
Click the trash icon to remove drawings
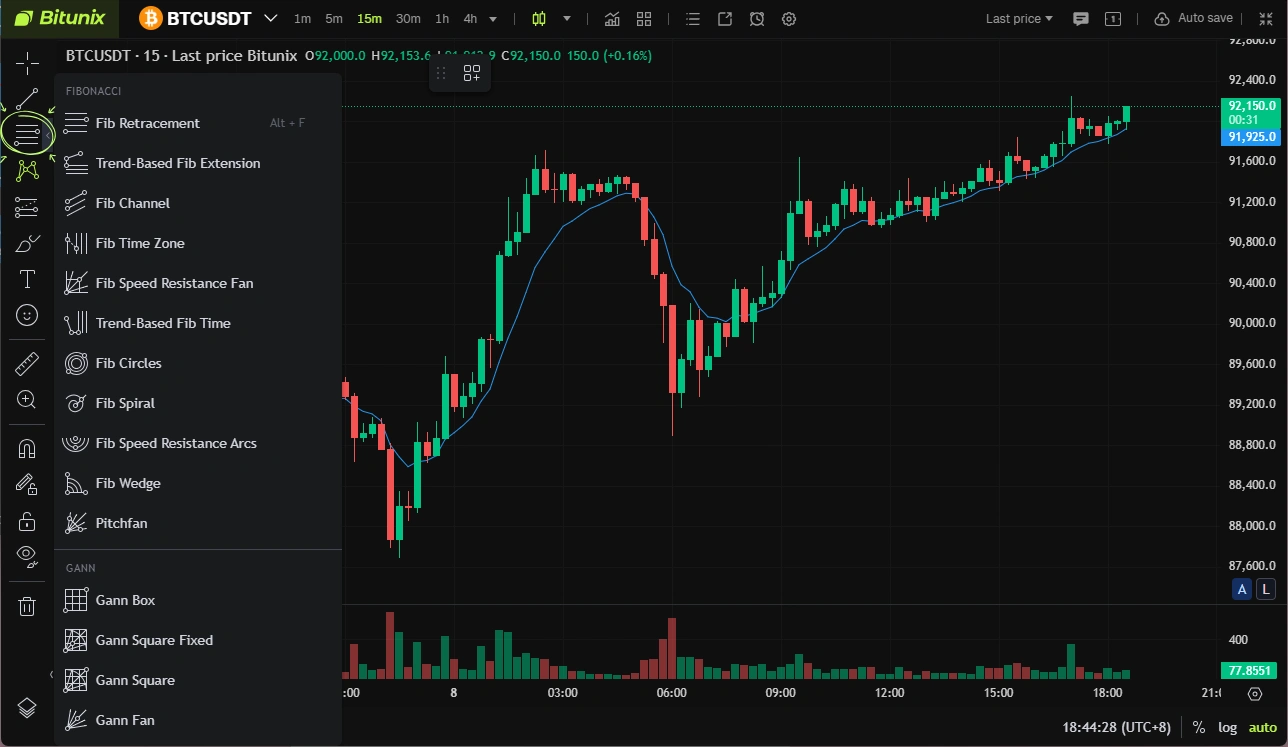[x=27, y=605]
